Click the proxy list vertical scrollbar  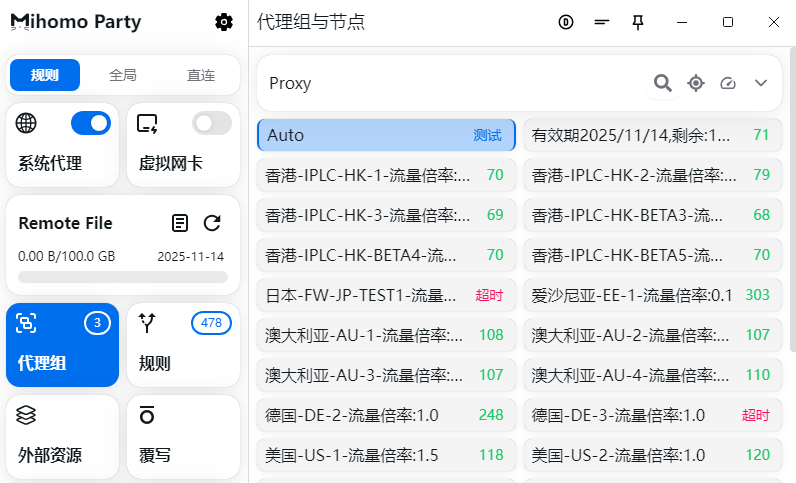[x=793, y=199]
